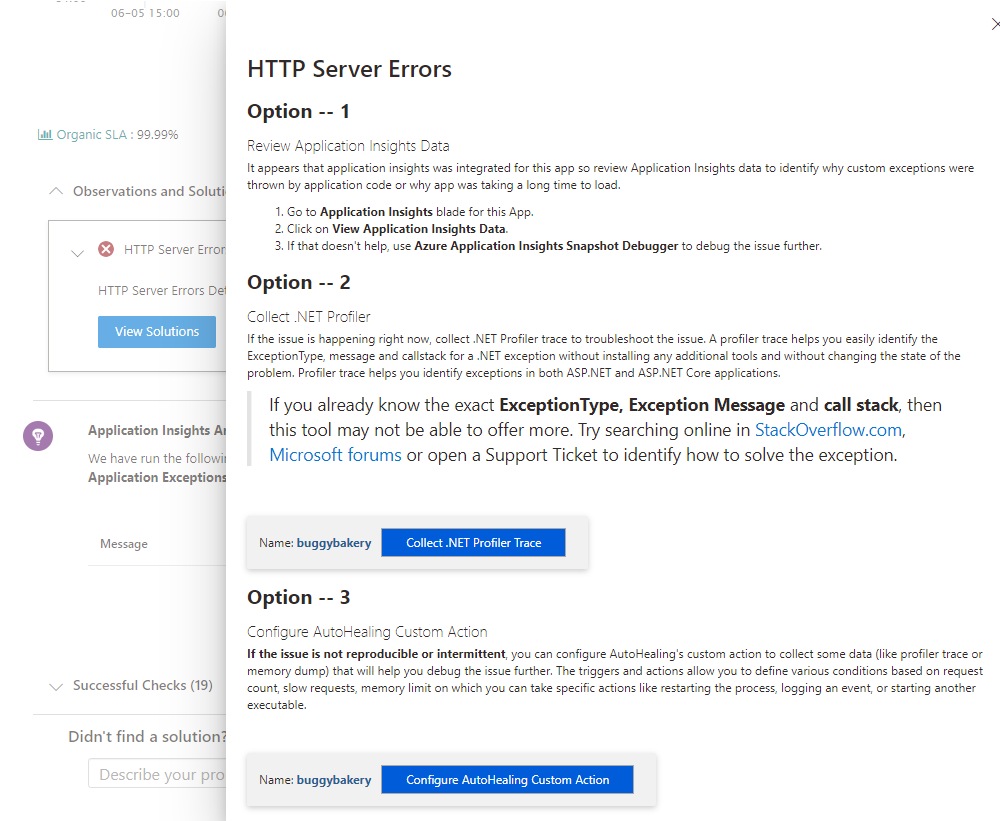Click the View Solutions button
1000x821 pixels.
(x=157, y=332)
